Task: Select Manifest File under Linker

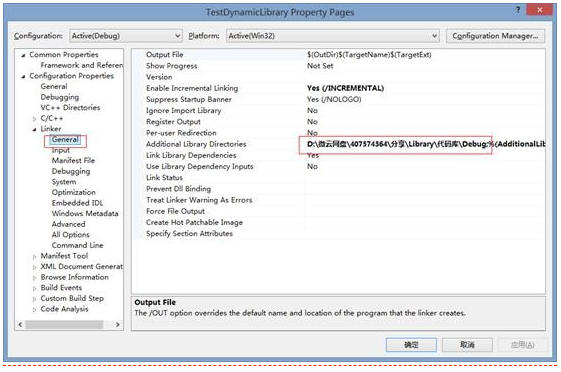Action: pos(73,160)
